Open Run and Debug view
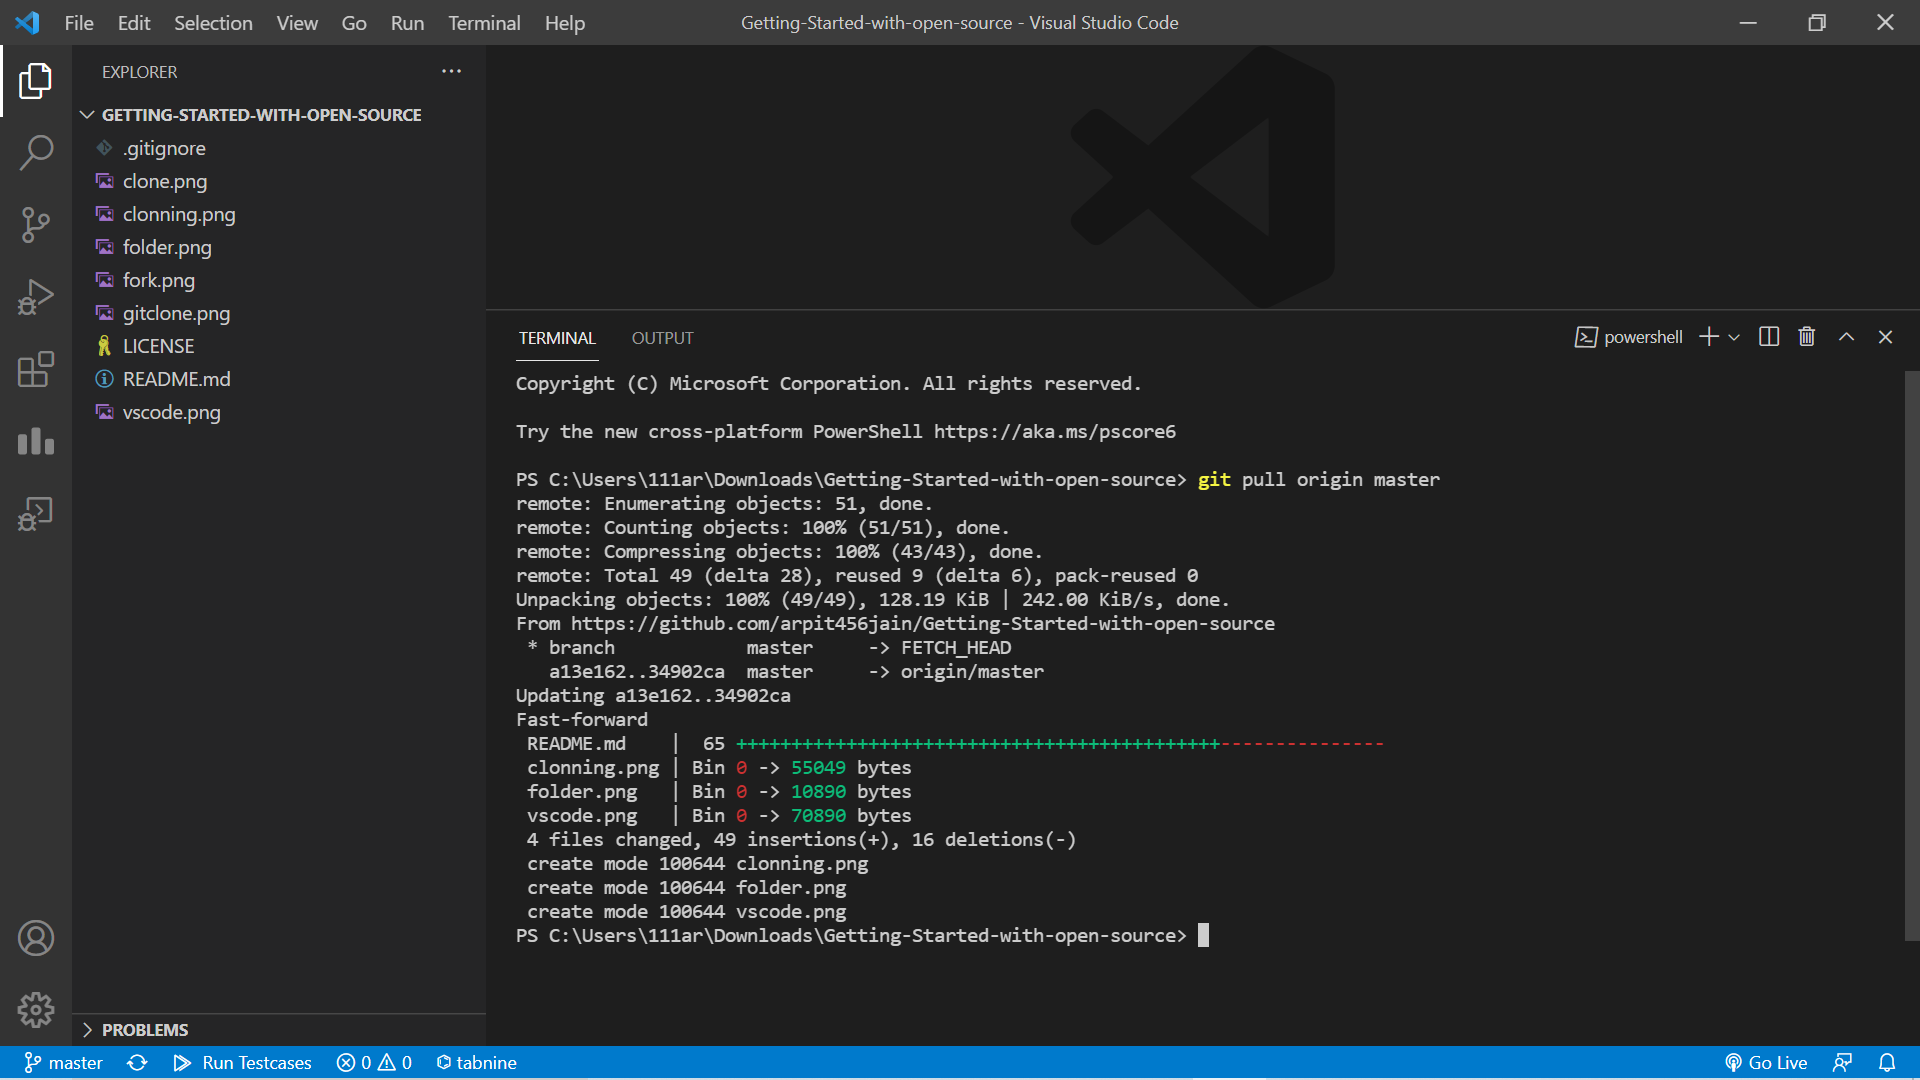This screenshot has height=1080, width=1920. pyautogui.click(x=36, y=297)
